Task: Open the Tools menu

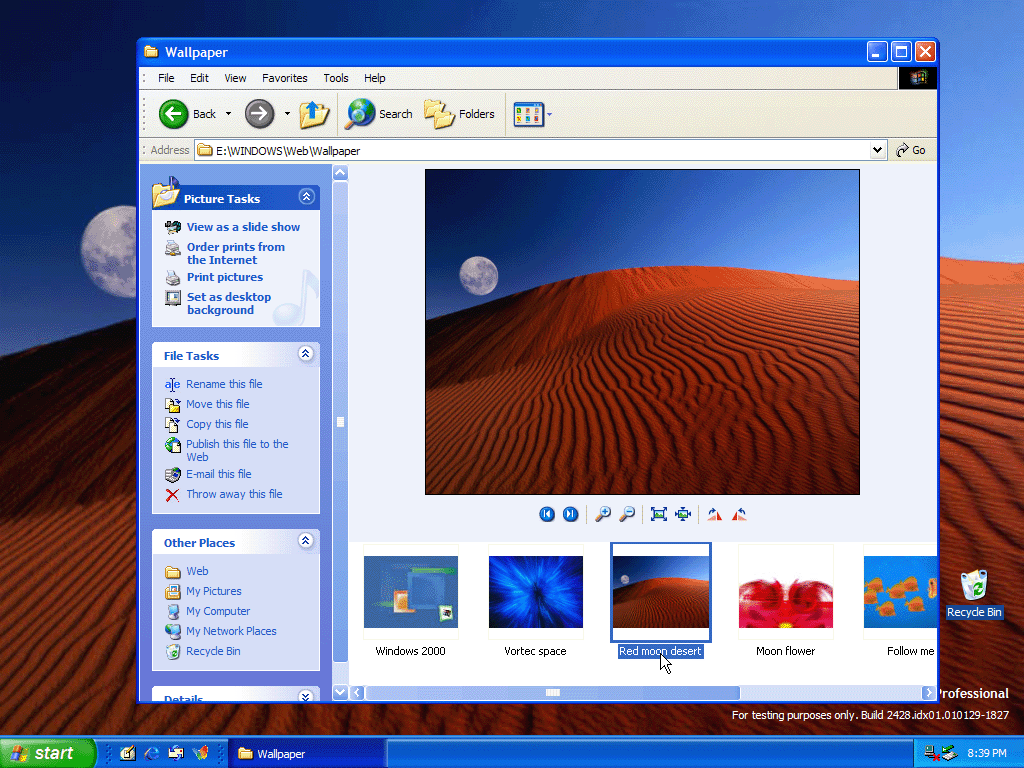Action: click(x=336, y=78)
